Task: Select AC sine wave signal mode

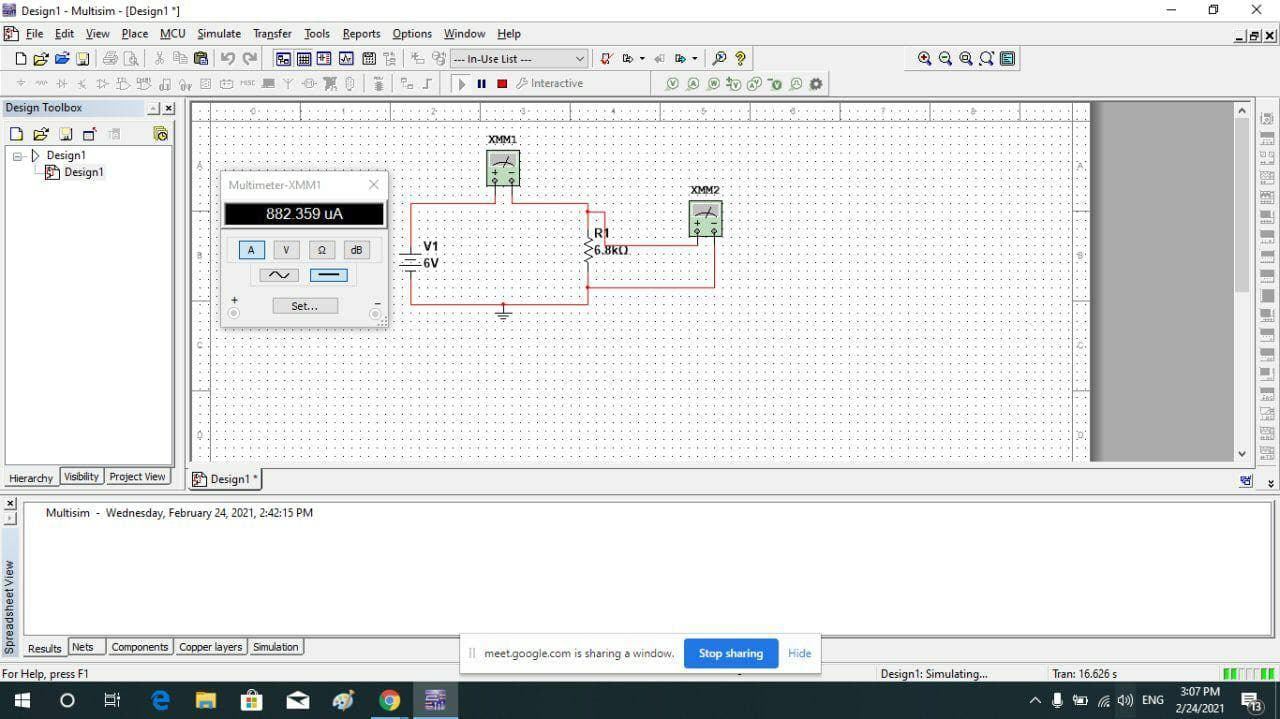Action: tap(279, 275)
